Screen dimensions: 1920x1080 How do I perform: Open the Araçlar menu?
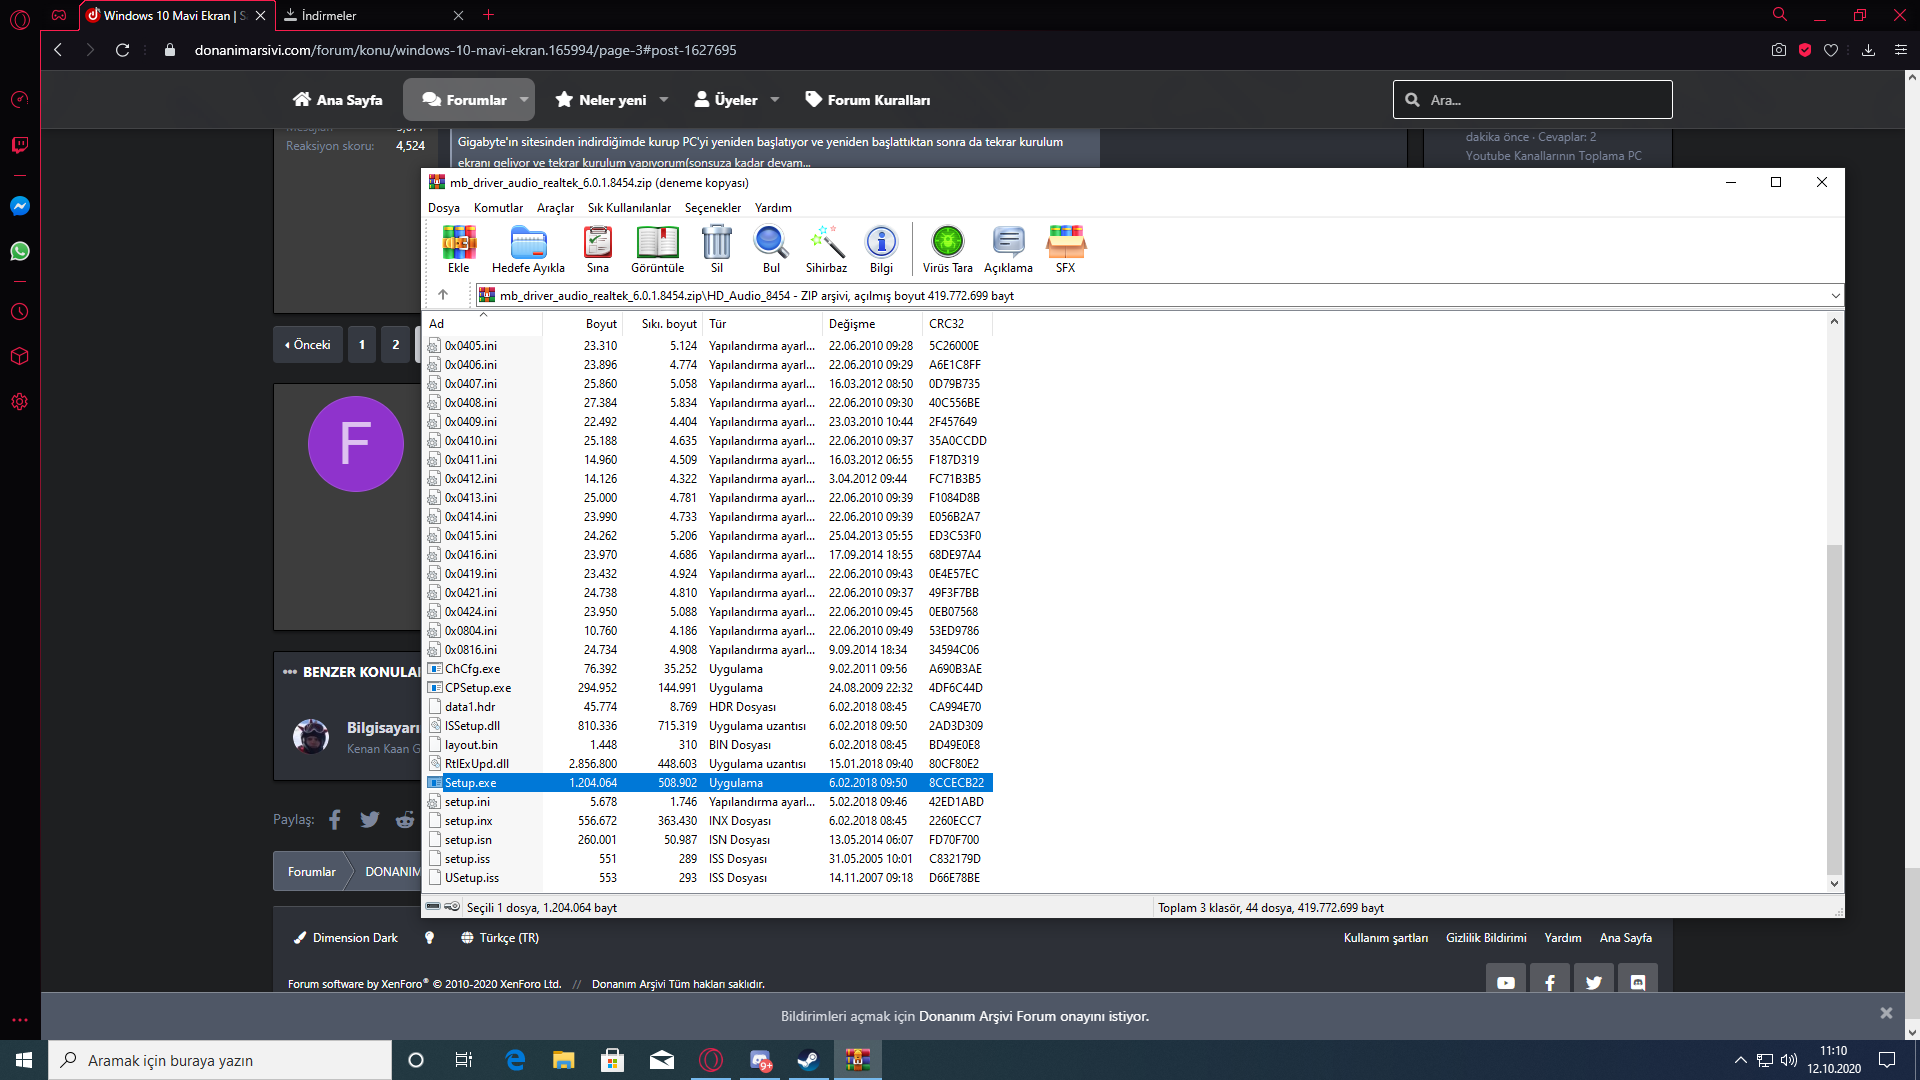pos(555,208)
